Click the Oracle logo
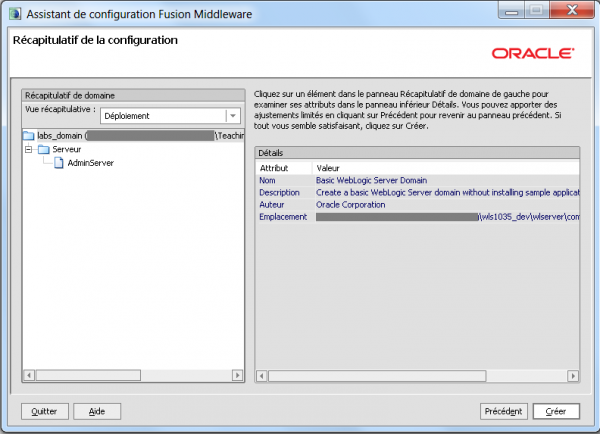 [x=533, y=53]
